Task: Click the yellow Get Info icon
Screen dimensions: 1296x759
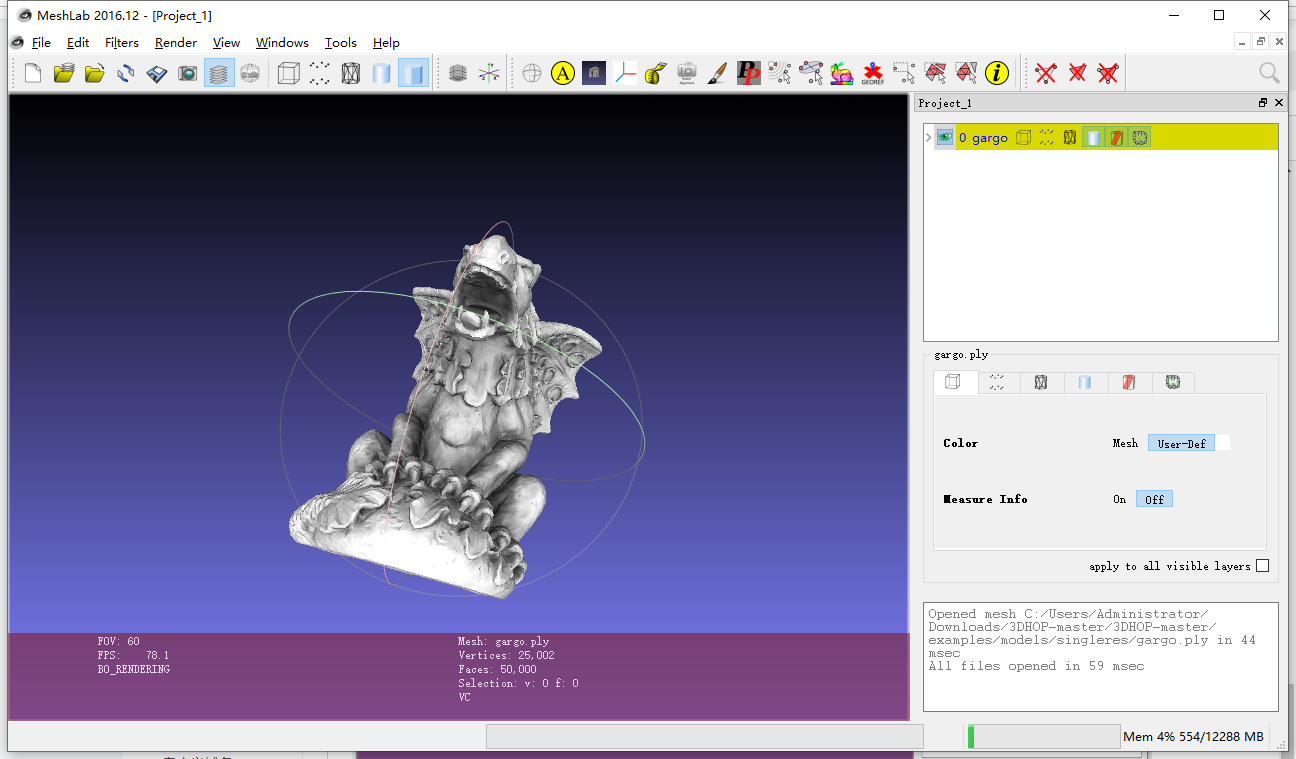Action: (996, 73)
